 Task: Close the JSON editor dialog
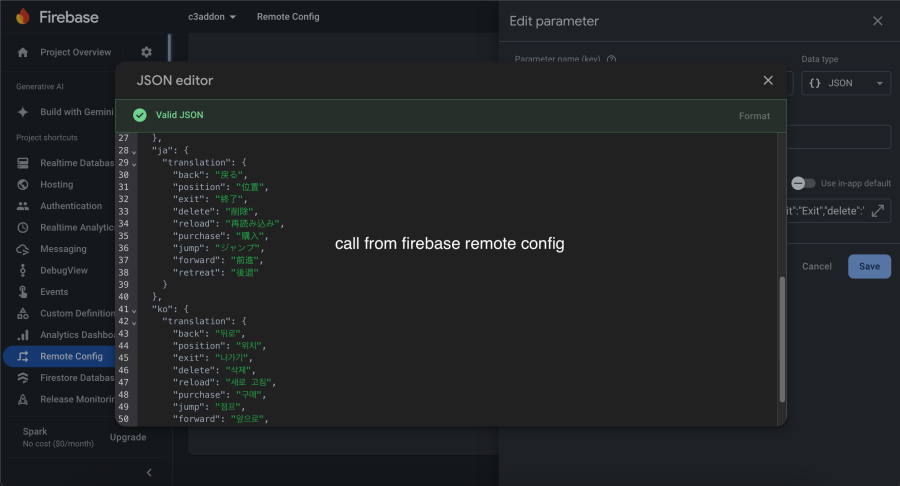pos(768,80)
